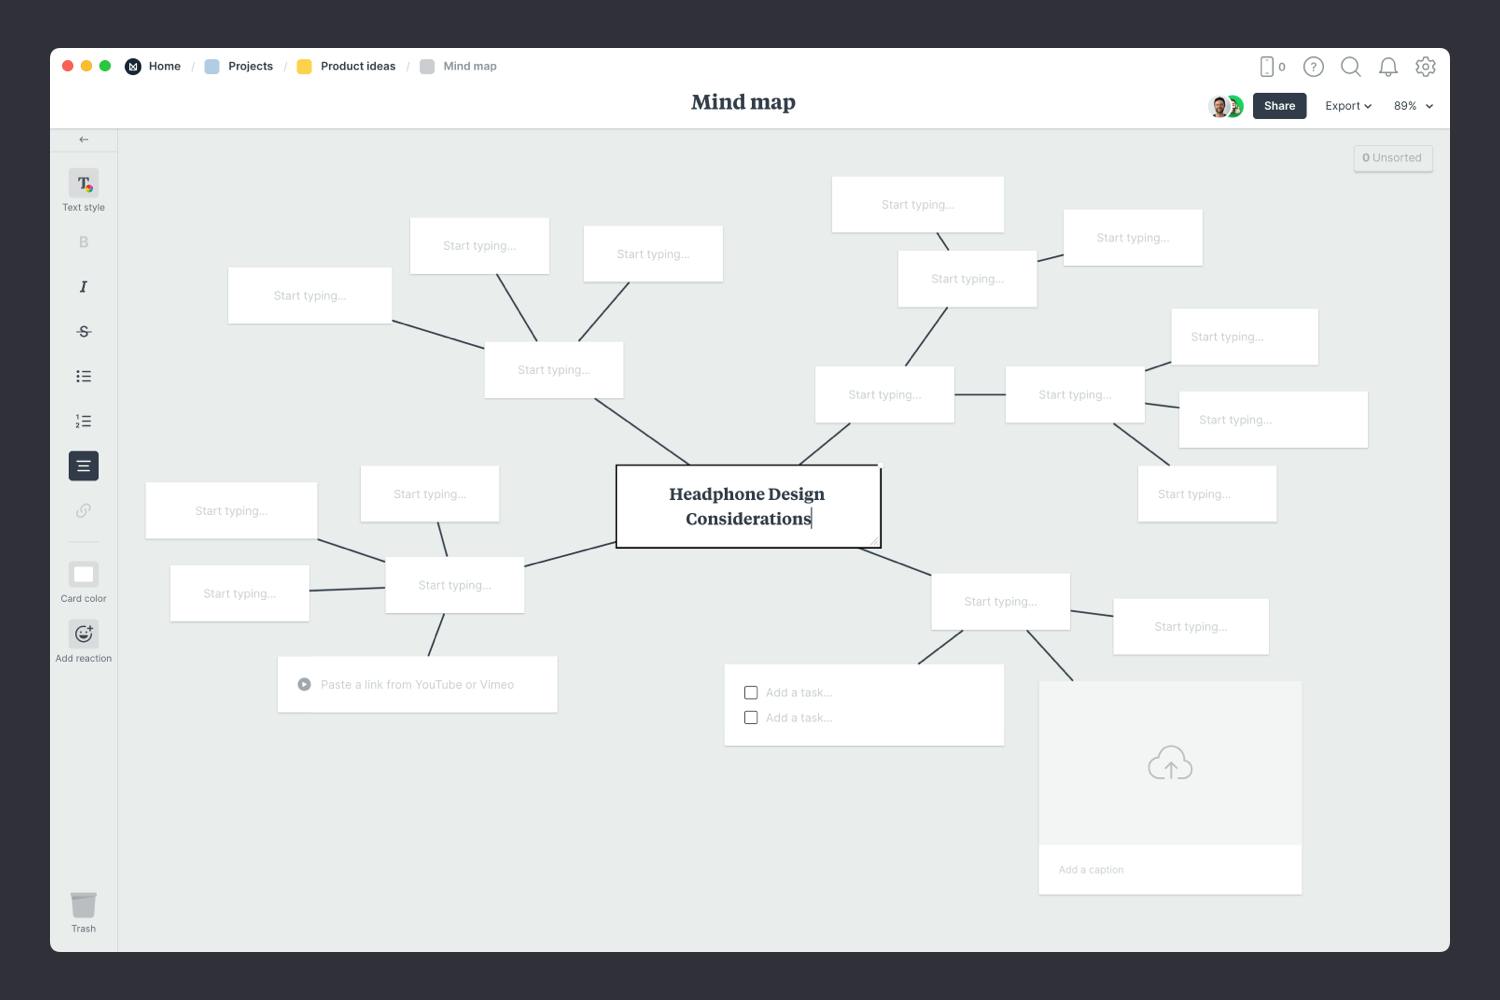Open the 0 Unsorted panel

click(x=1392, y=157)
